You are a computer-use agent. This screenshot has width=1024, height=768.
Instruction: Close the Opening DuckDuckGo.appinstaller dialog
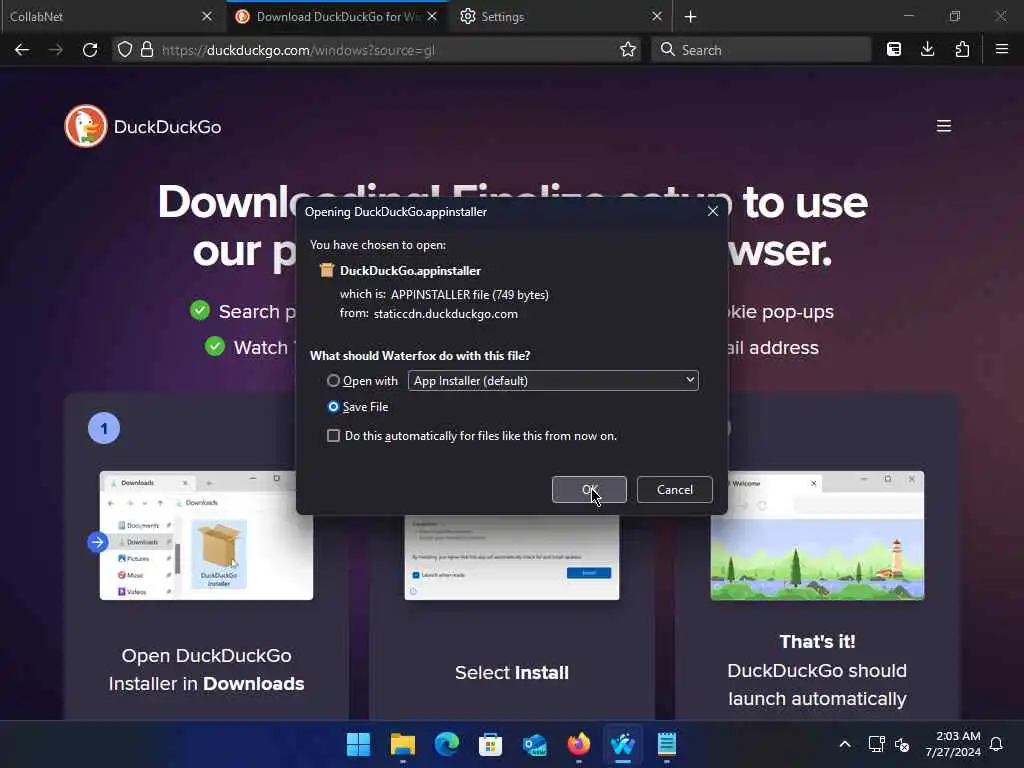pyautogui.click(x=712, y=212)
